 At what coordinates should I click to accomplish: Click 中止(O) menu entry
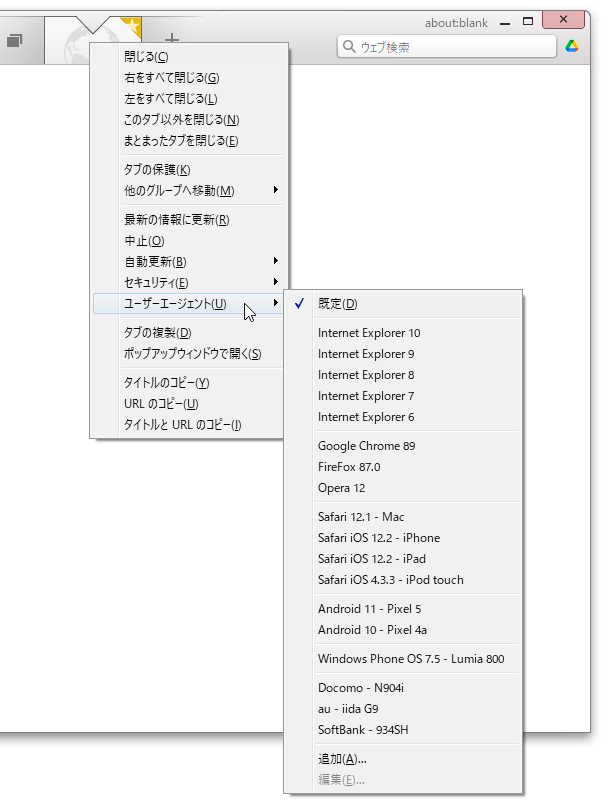pos(188,241)
